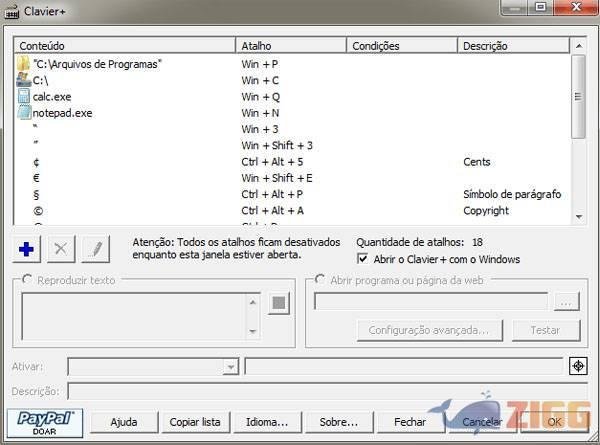600x445 pixels.
Task: Sort by the Atalho column header
Action: tap(291, 46)
